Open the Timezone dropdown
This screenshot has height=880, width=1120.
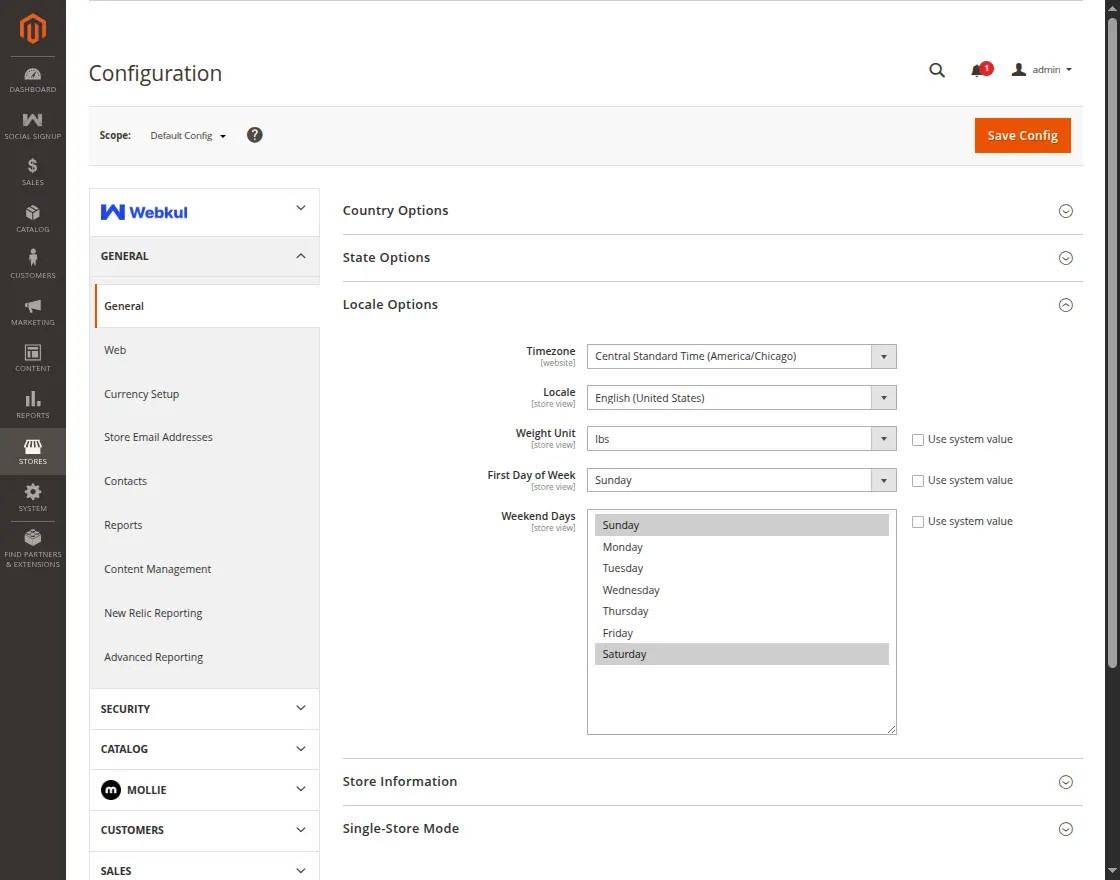[741, 356]
